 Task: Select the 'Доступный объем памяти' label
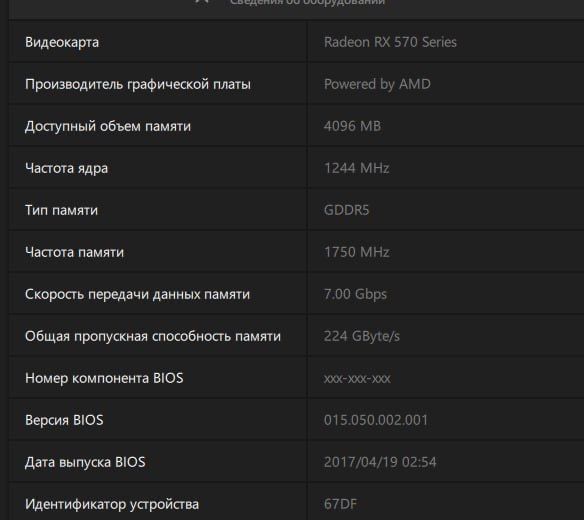108,127
